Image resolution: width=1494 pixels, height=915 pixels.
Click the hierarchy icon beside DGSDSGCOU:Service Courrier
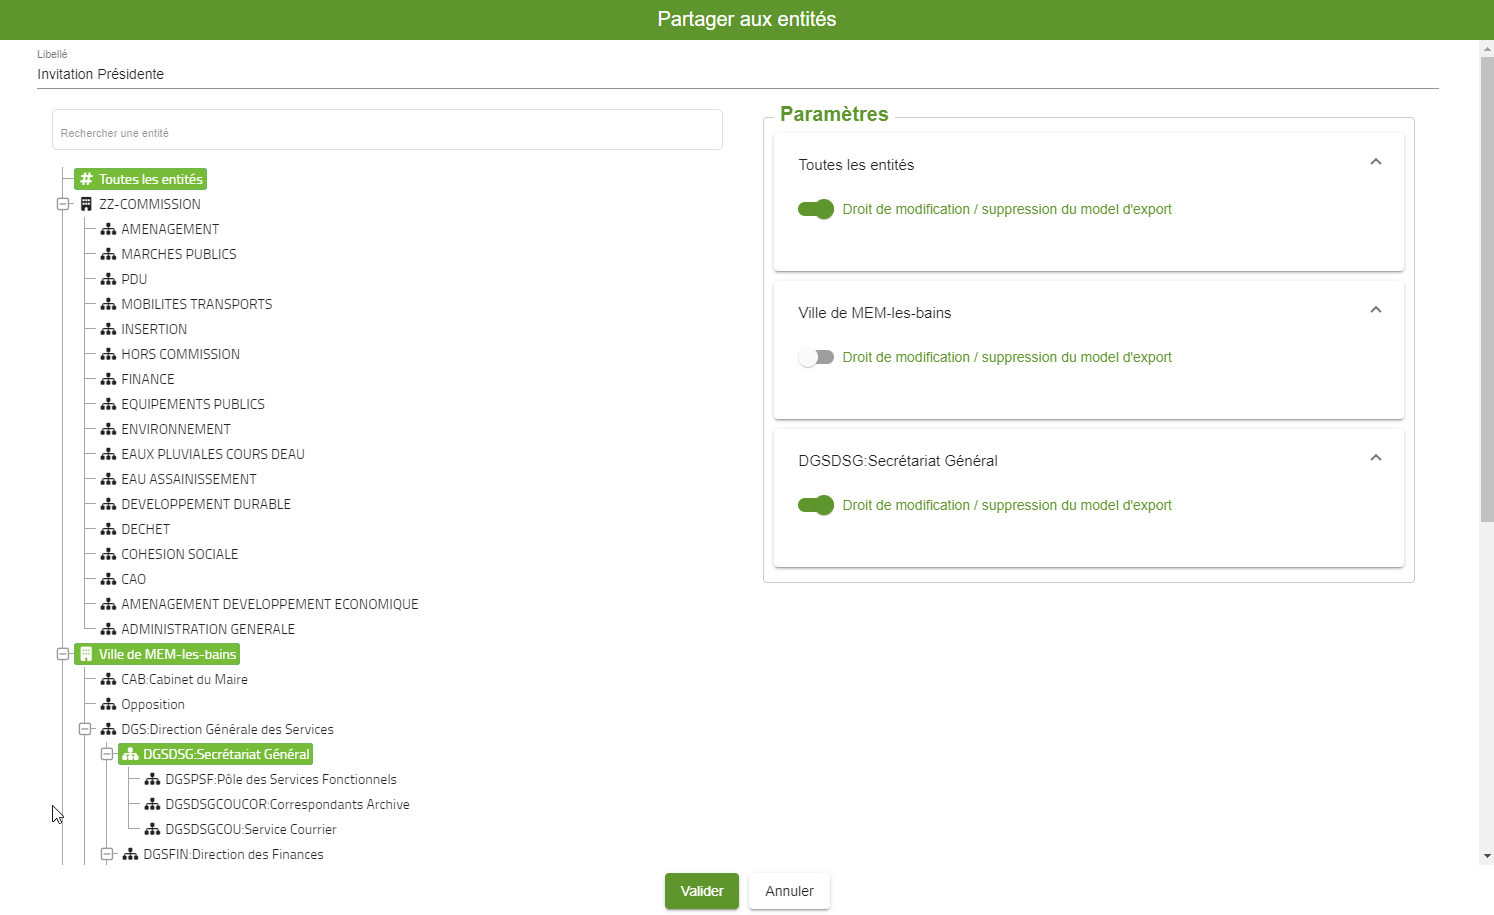click(x=152, y=829)
